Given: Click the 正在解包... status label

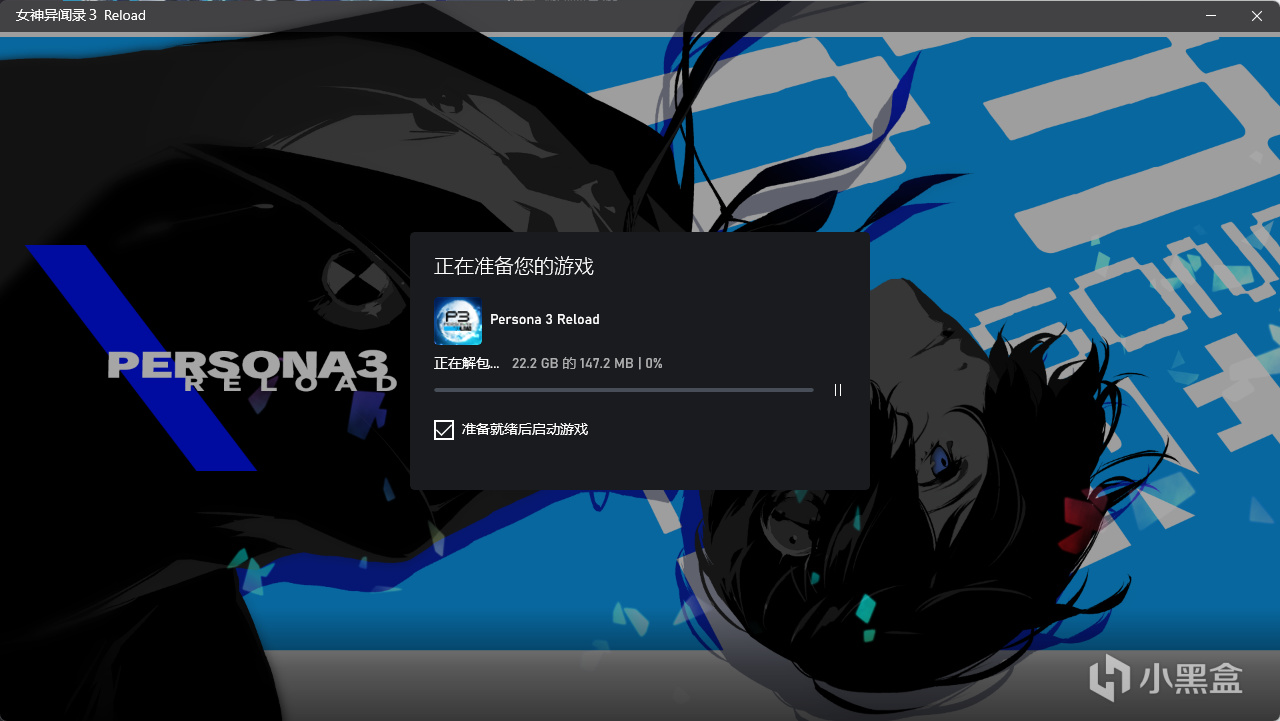Looking at the screenshot, I should pos(466,363).
